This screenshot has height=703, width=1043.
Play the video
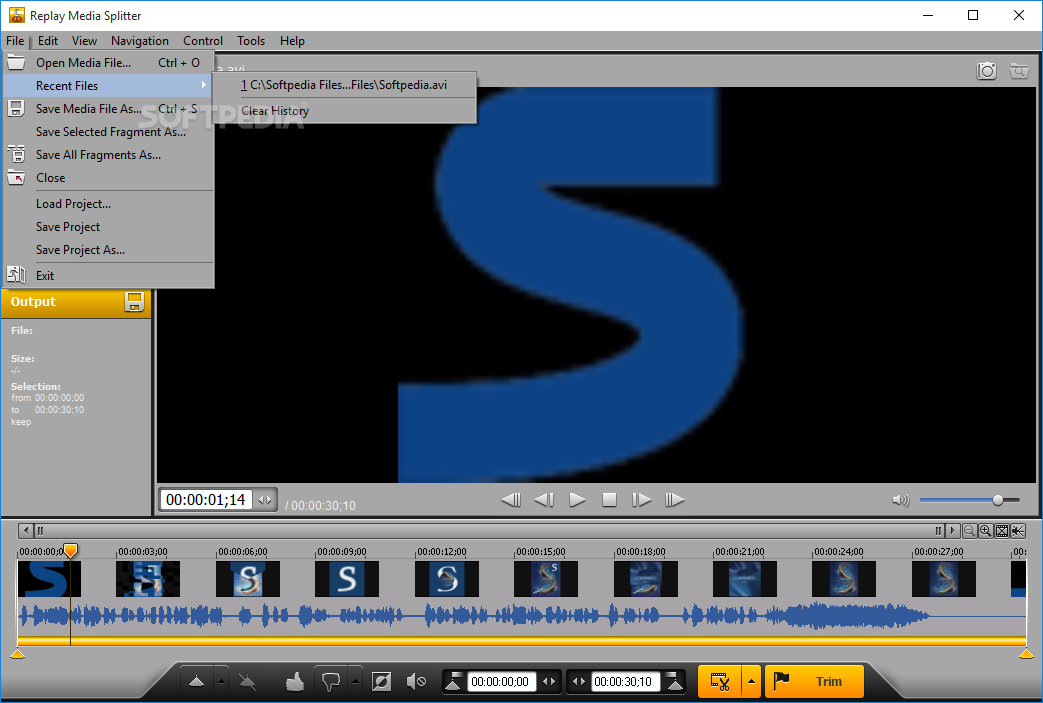click(x=577, y=499)
